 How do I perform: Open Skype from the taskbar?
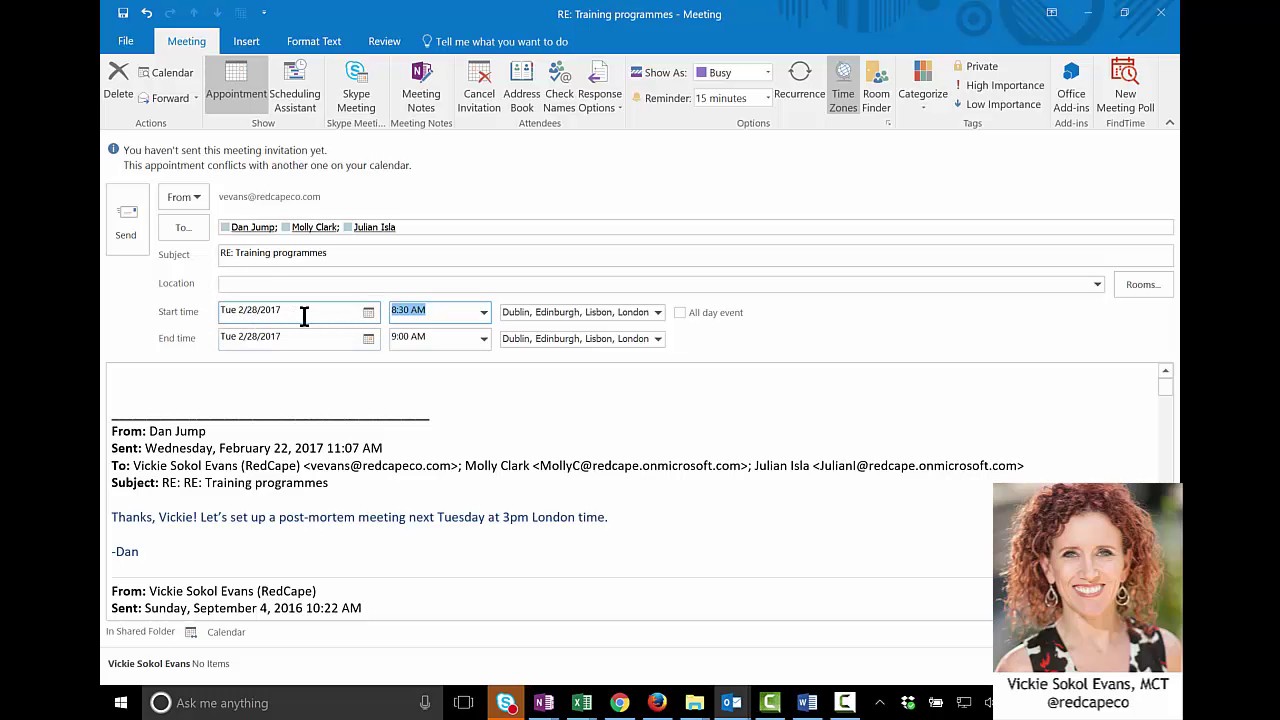506,703
